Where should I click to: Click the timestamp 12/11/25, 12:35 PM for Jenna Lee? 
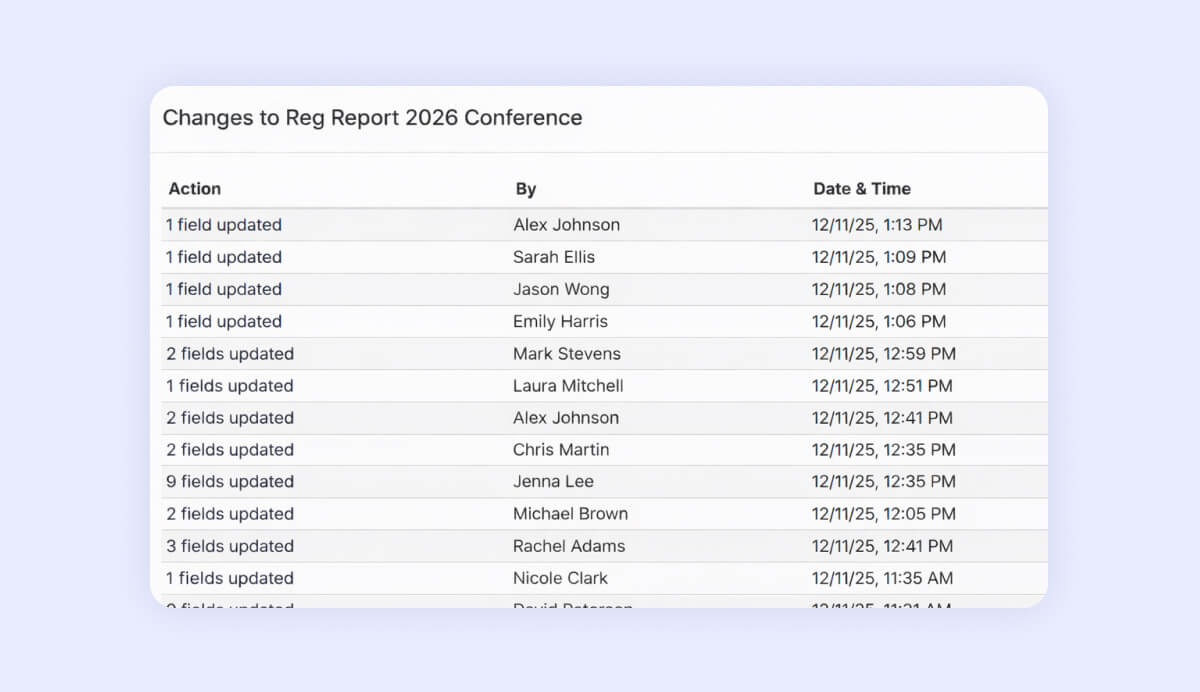tap(882, 481)
